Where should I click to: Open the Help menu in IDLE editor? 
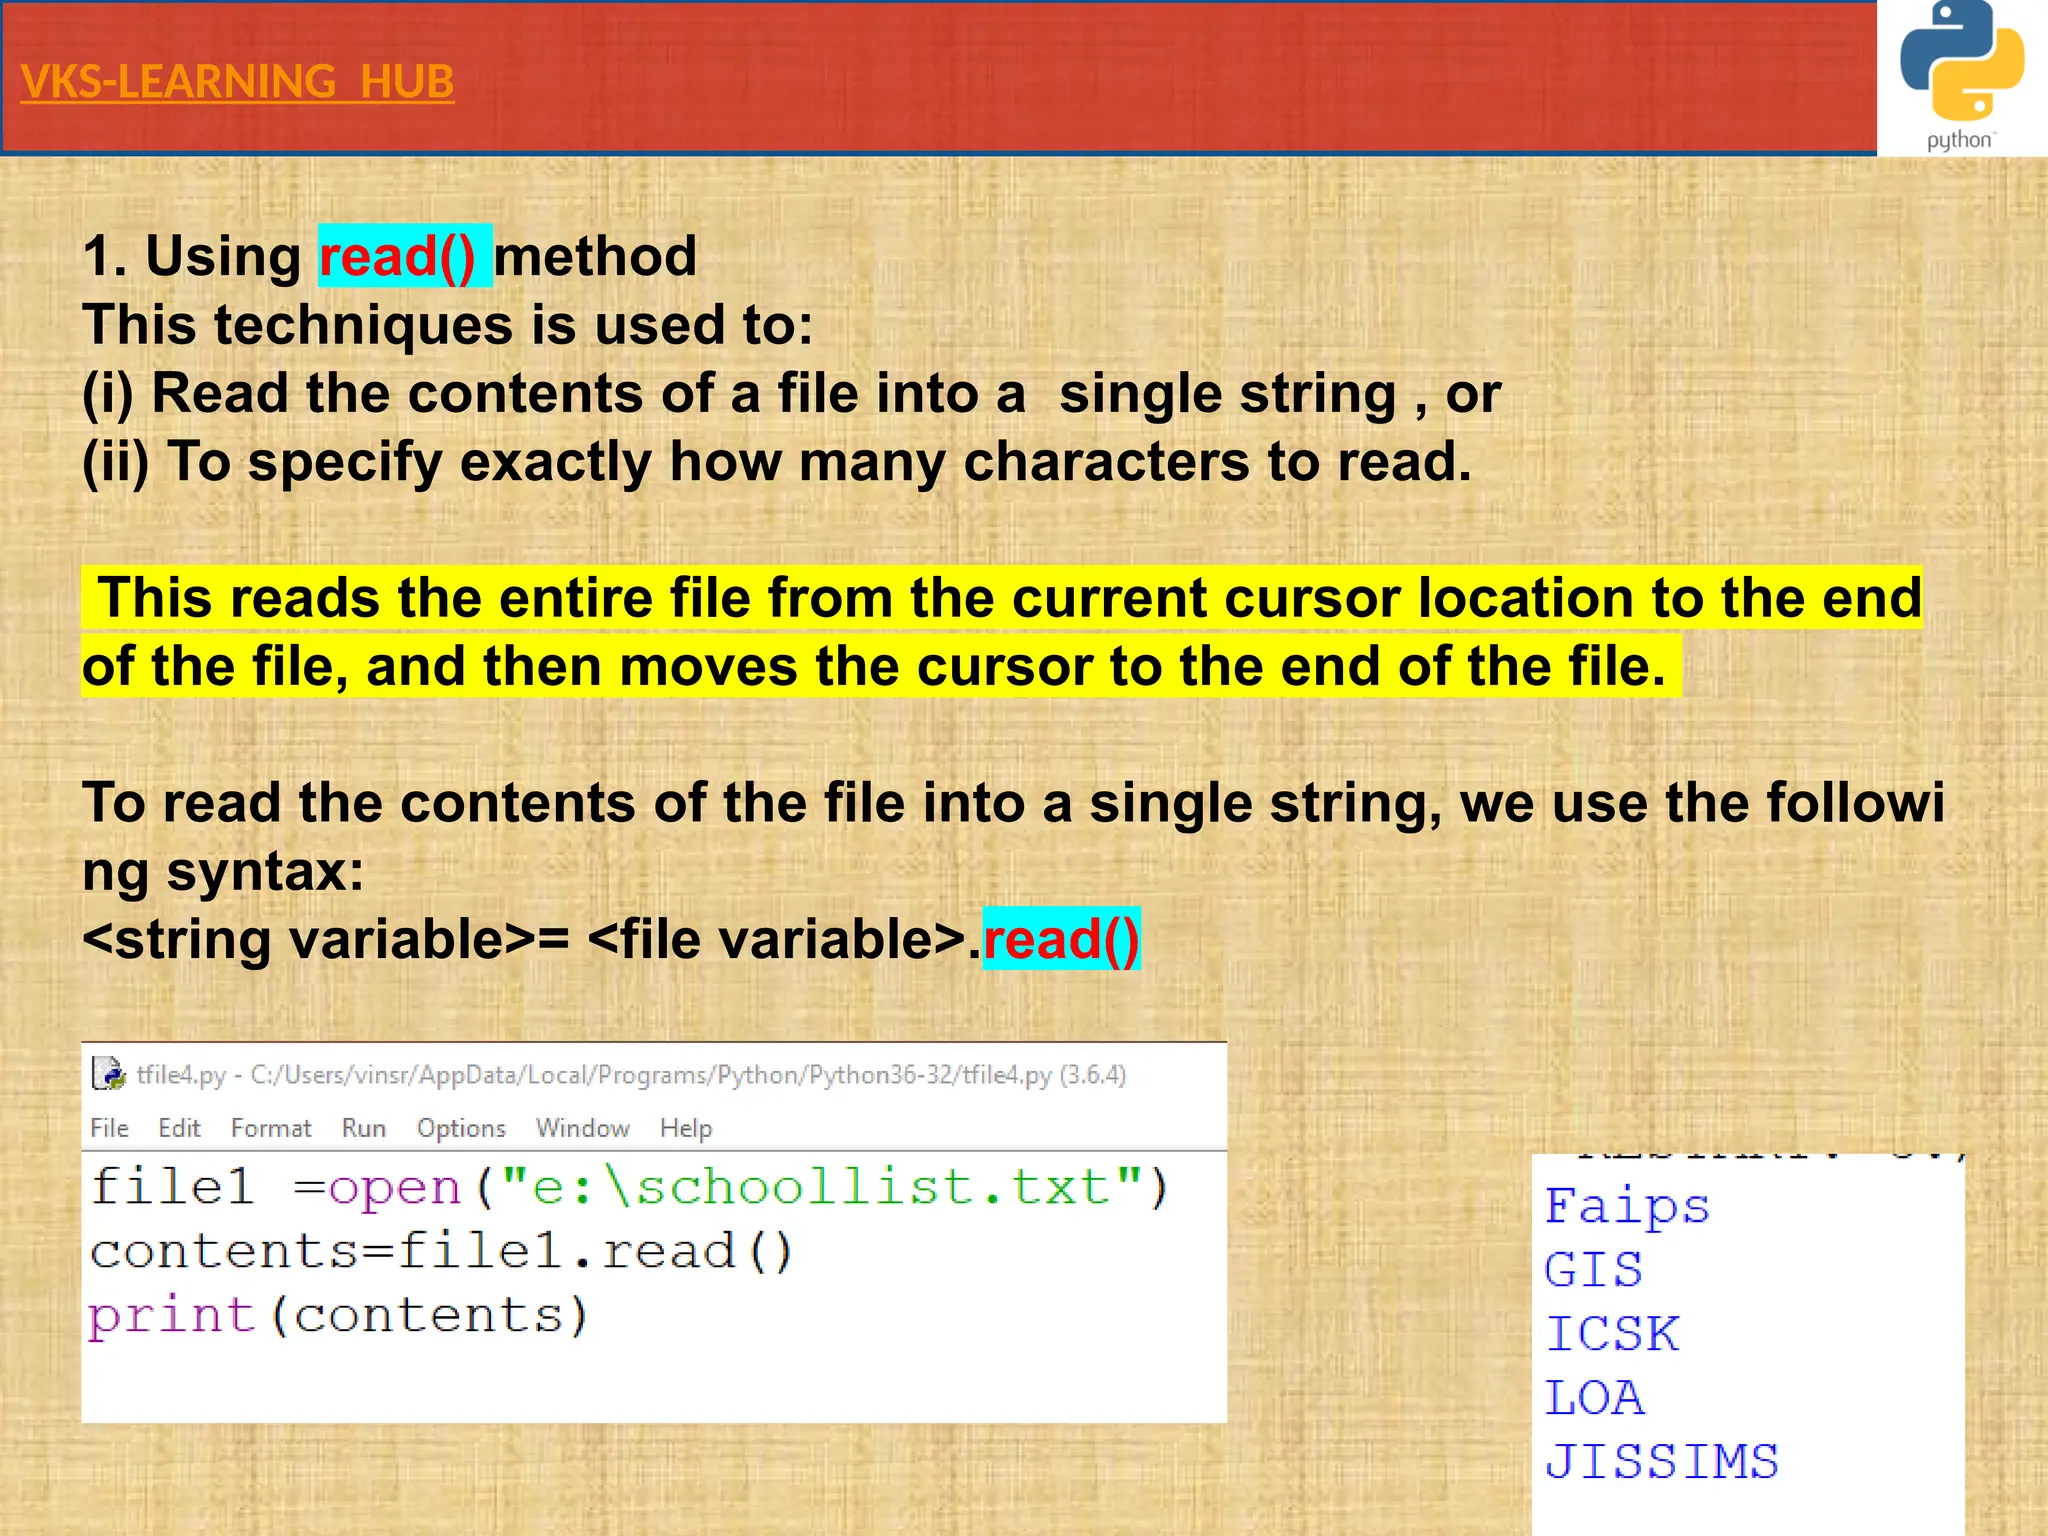click(686, 1129)
